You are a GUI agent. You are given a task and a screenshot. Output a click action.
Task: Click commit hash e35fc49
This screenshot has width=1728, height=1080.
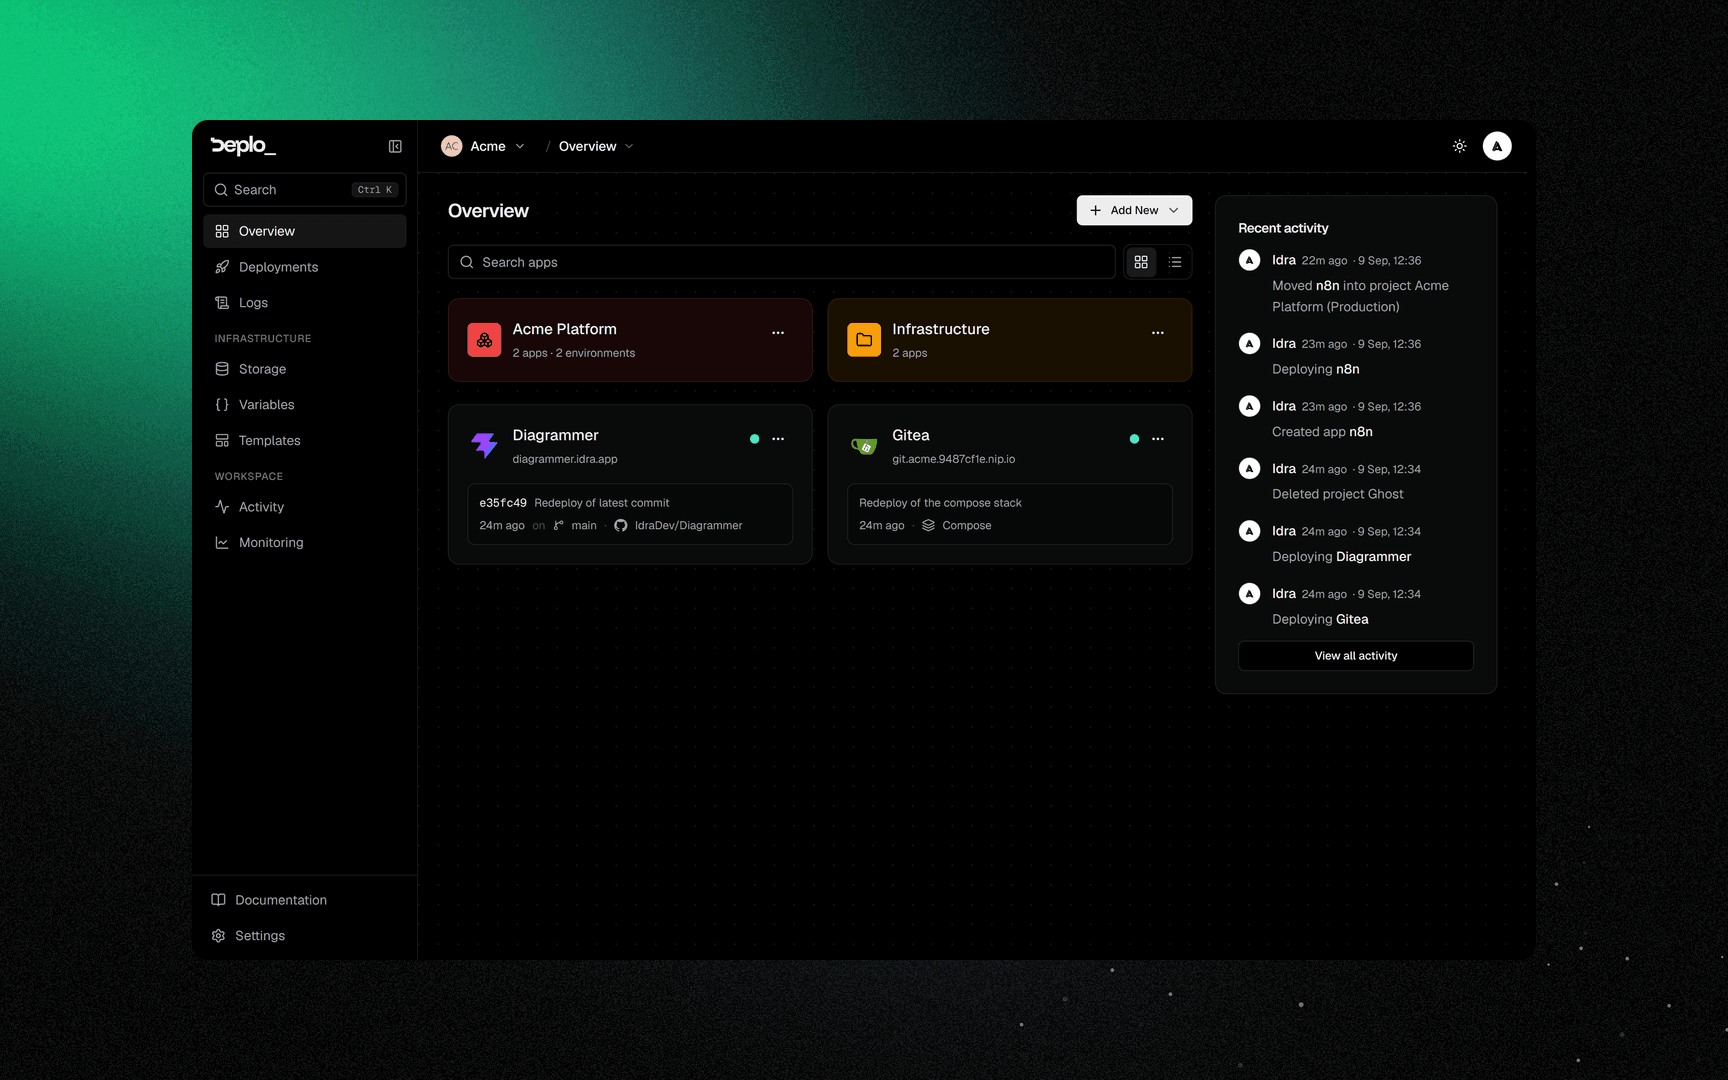[503, 503]
